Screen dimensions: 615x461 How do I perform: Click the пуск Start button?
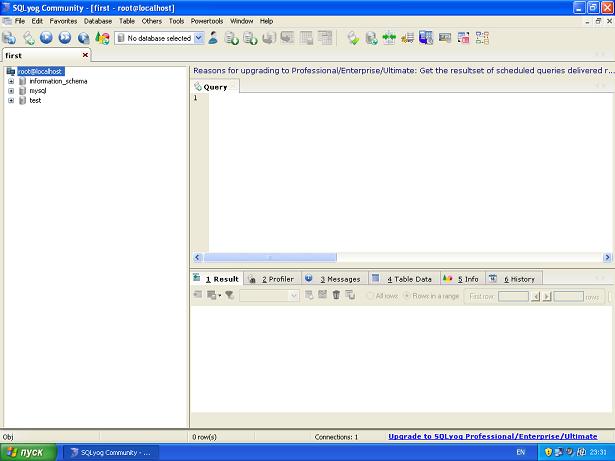[x=28, y=452]
